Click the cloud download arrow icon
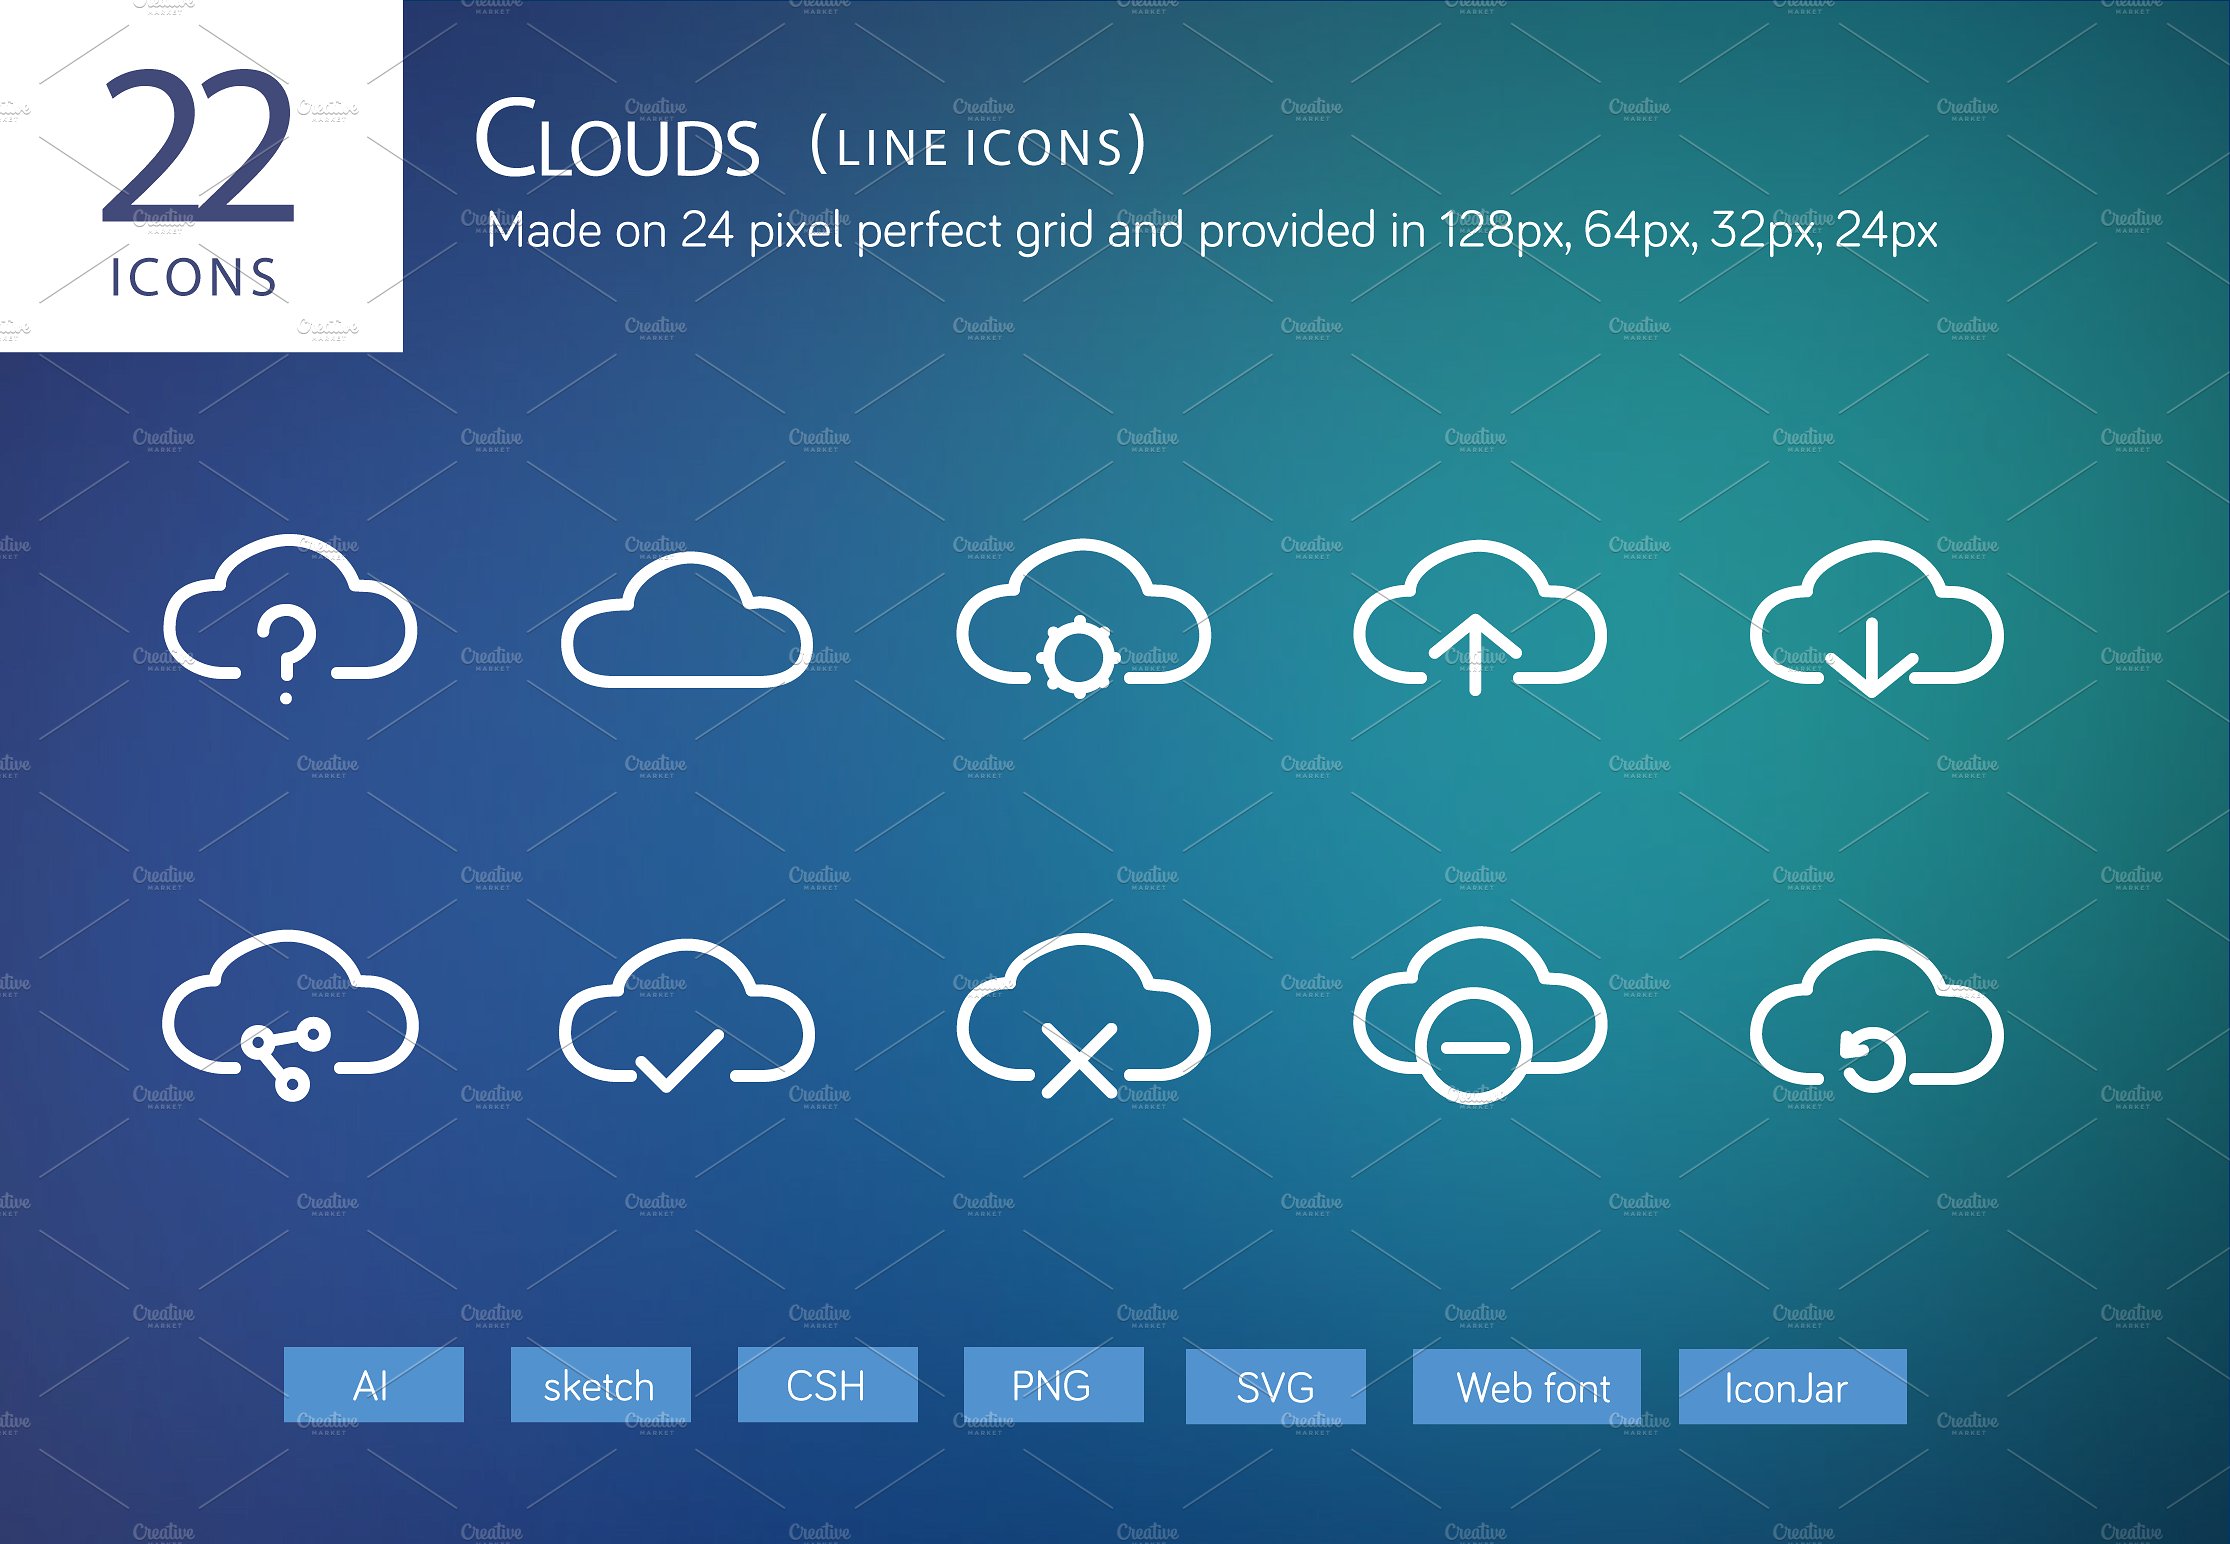This screenshot has height=1544, width=2230. pyautogui.click(x=1876, y=619)
